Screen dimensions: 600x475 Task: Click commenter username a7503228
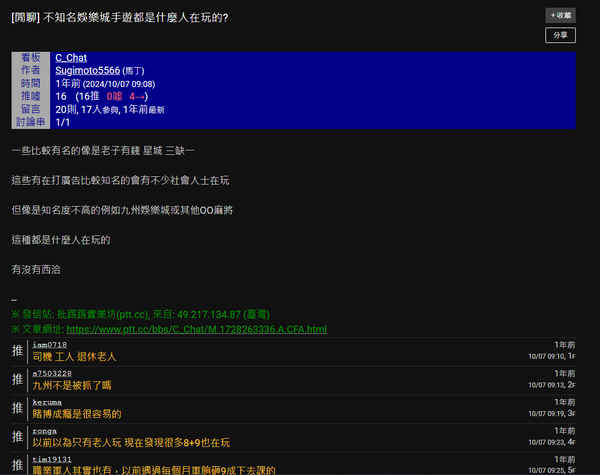point(52,373)
